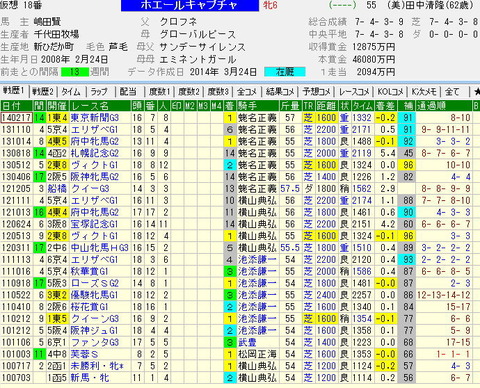Click the 騎手 column header
The image size is (480, 388).
[x=258, y=106]
